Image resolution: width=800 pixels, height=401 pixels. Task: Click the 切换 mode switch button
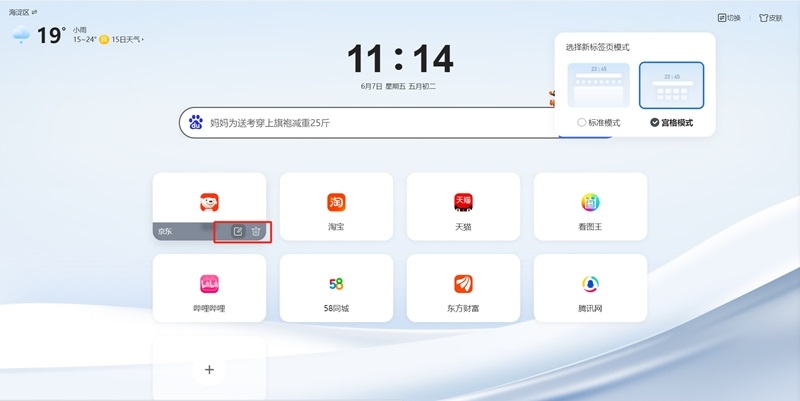(x=729, y=18)
